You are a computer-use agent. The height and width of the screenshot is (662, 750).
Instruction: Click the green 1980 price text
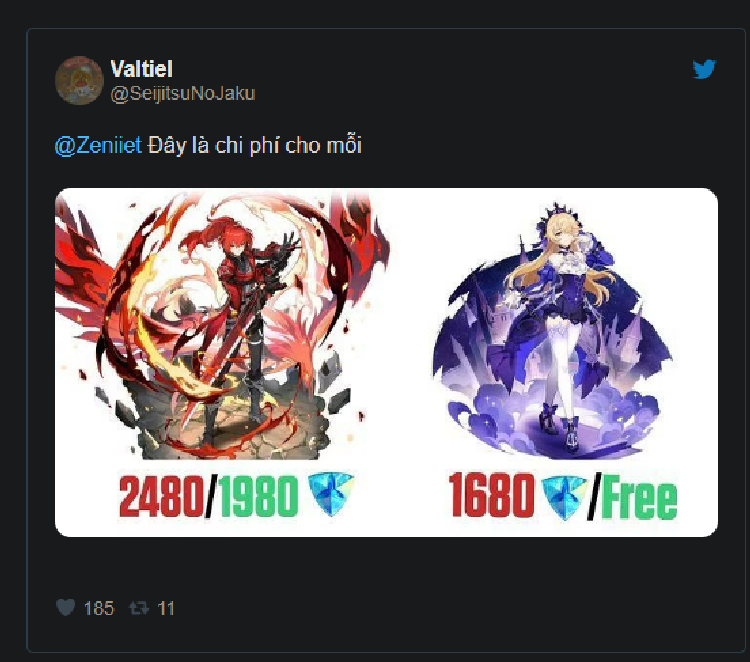[x=259, y=496]
